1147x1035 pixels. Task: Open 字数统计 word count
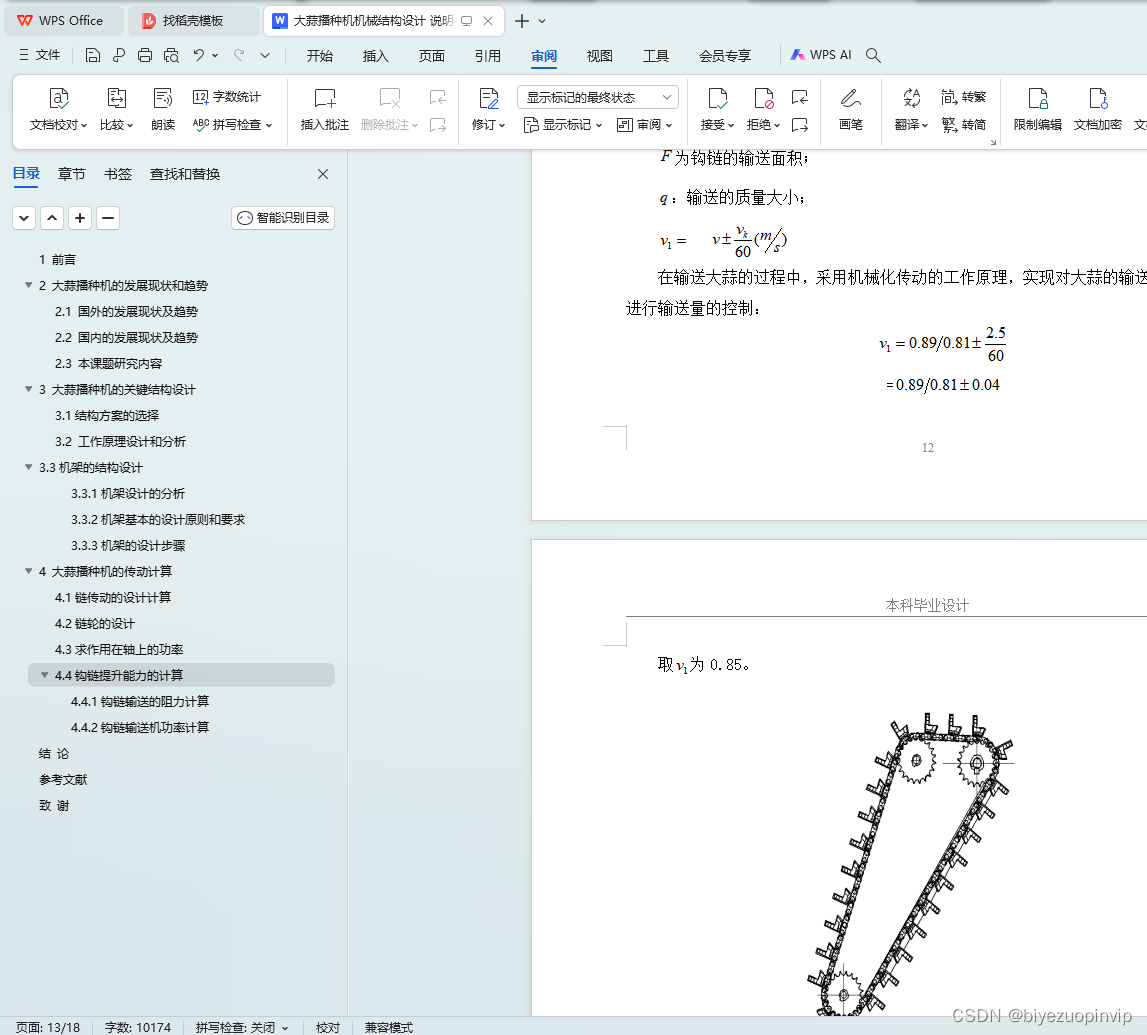point(227,97)
